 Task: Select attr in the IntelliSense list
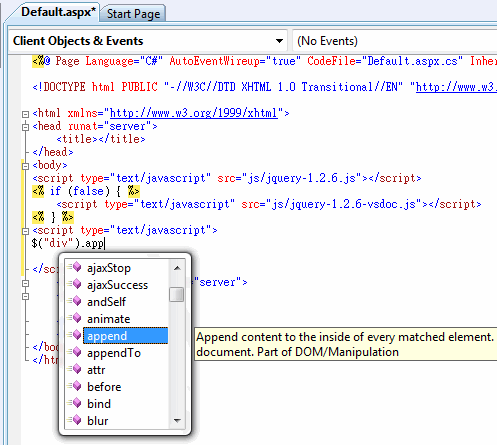coord(96,370)
